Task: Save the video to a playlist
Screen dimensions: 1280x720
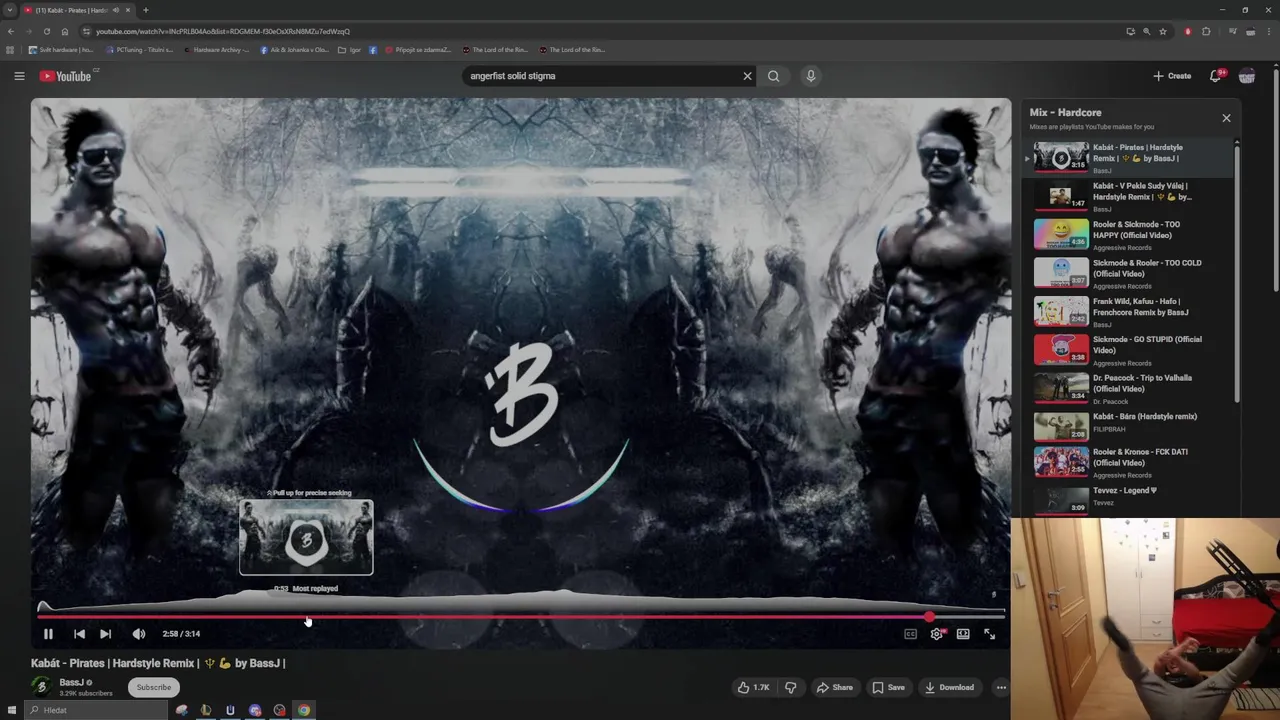Action: tap(888, 687)
